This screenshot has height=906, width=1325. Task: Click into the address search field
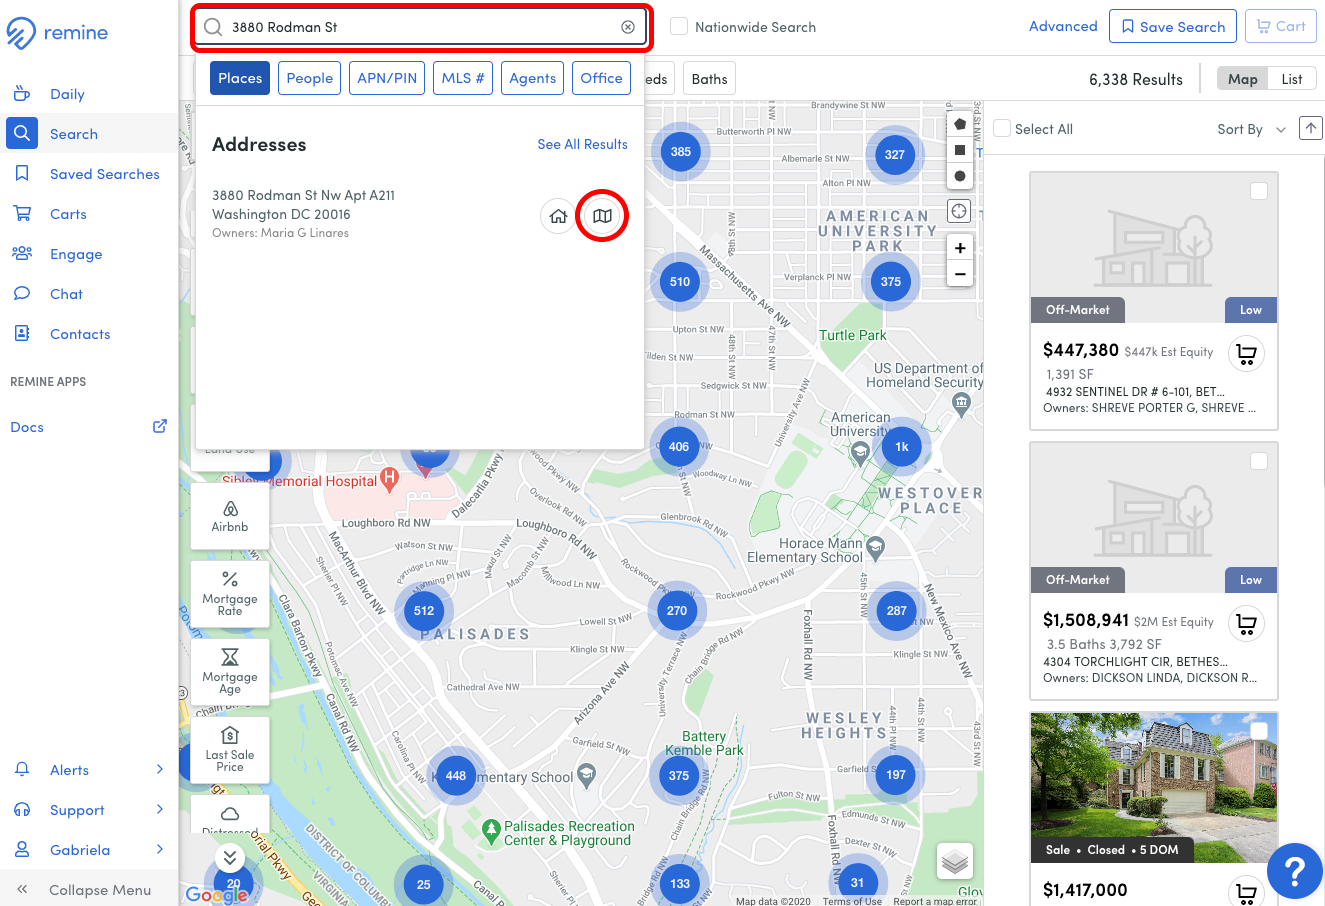pos(422,27)
